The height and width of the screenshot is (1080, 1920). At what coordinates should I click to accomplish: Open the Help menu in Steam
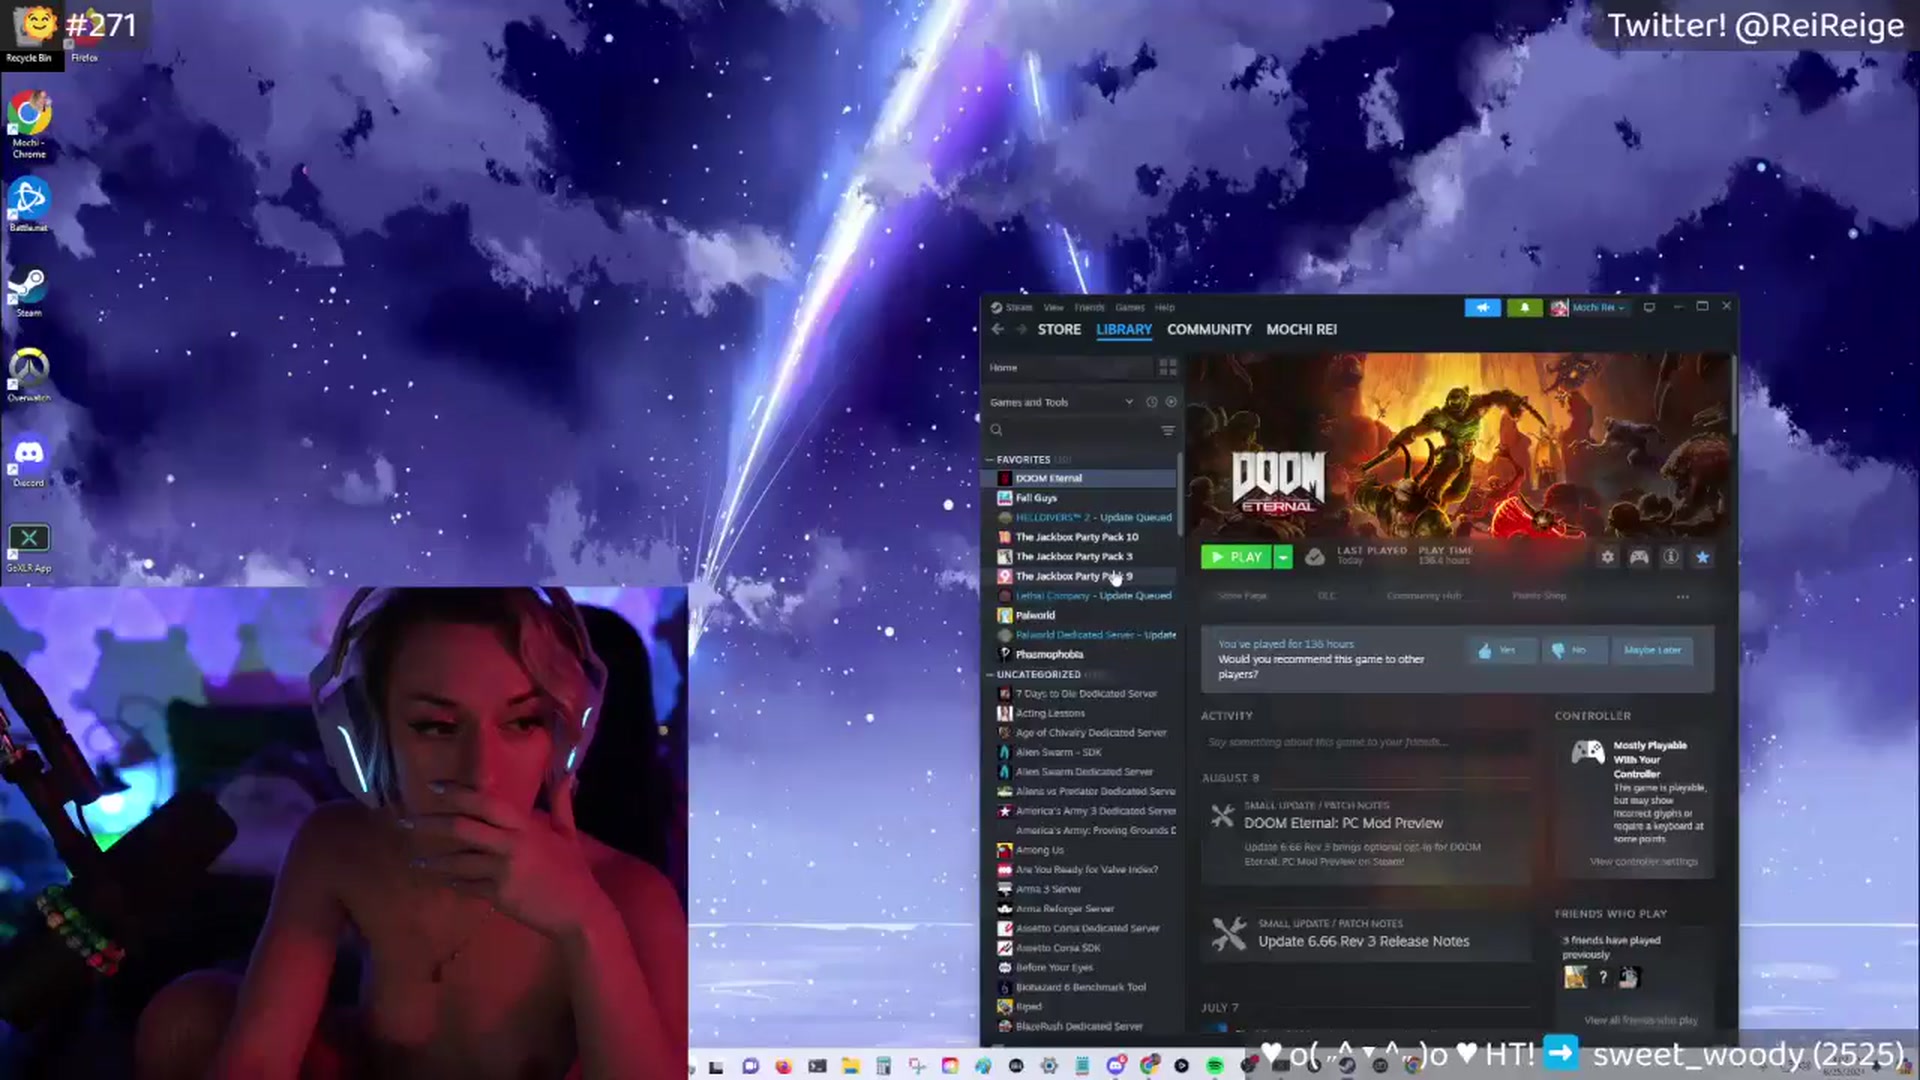click(1165, 307)
